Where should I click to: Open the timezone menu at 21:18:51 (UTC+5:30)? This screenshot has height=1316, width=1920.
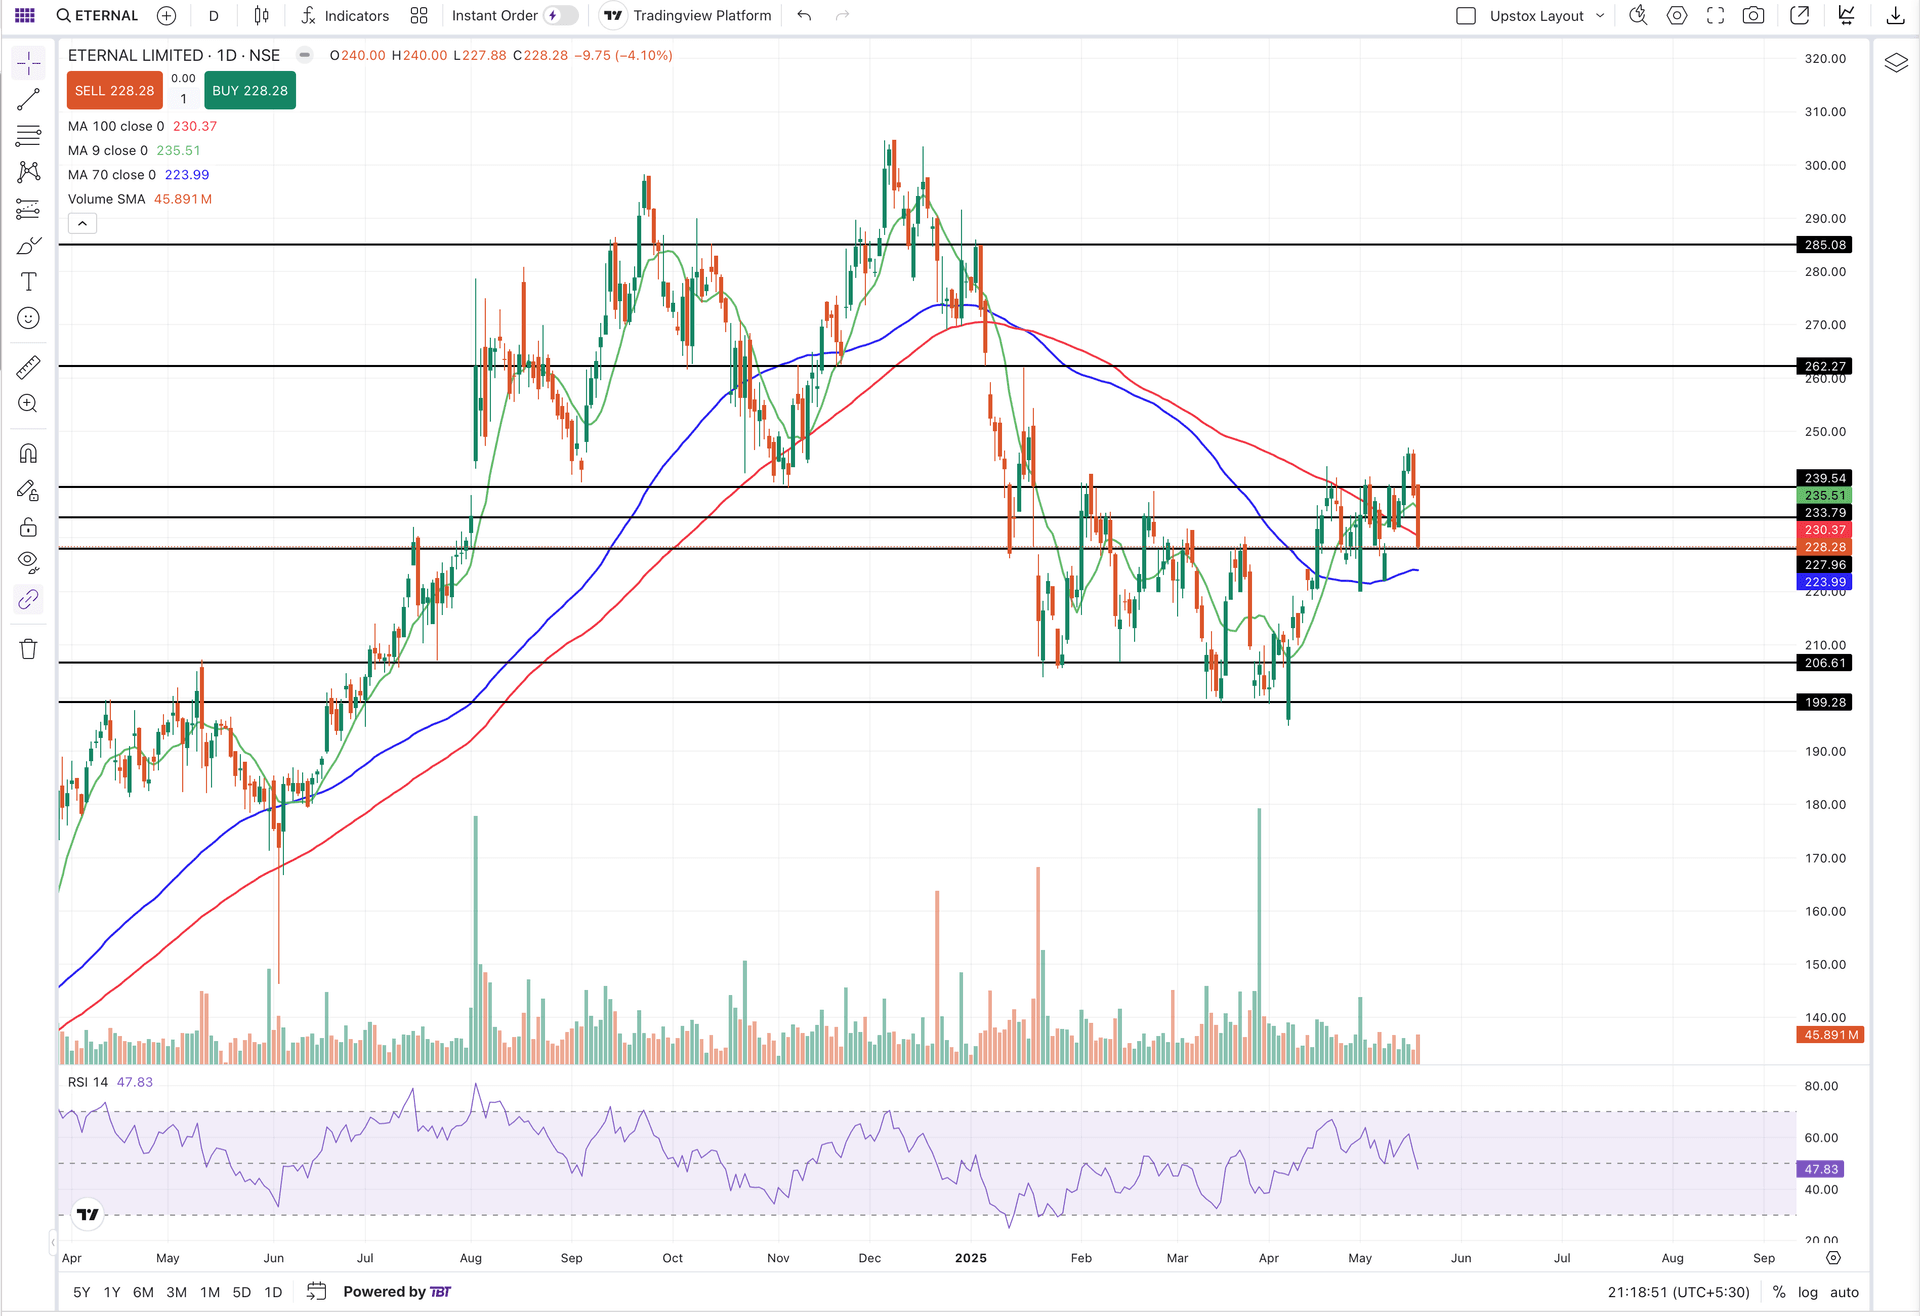coord(1678,1292)
